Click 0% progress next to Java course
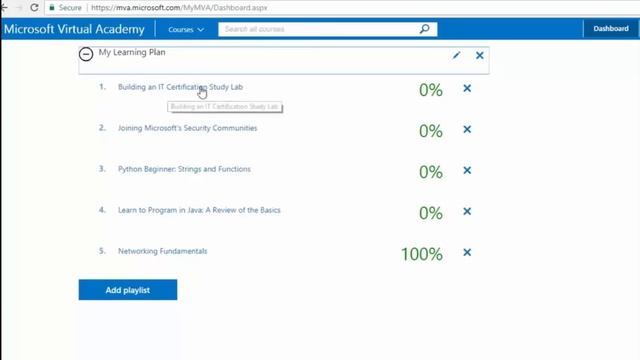The image size is (640, 360). pos(431,213)
